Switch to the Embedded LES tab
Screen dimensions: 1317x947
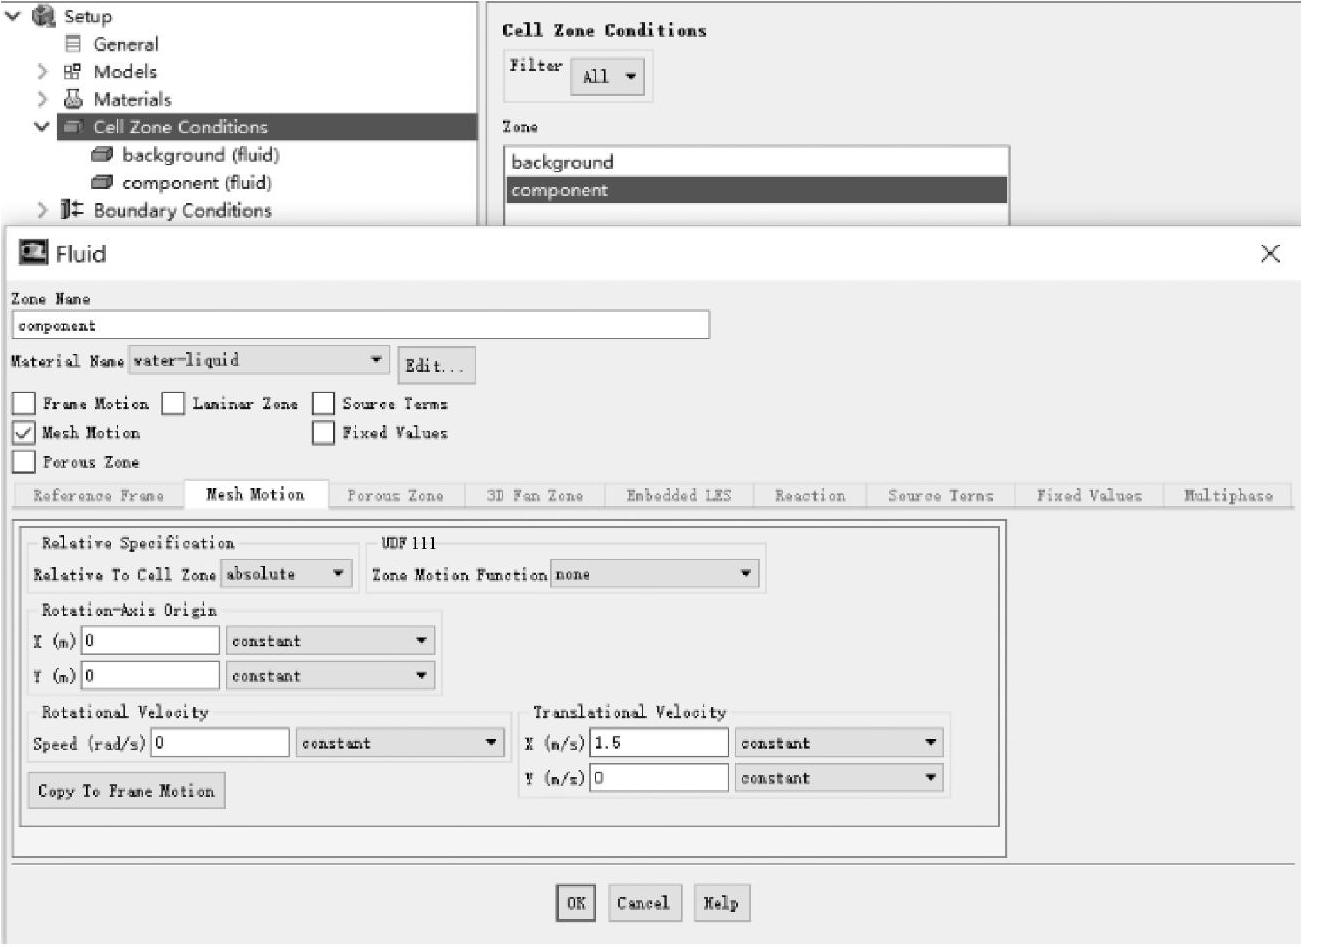(679, 495)
